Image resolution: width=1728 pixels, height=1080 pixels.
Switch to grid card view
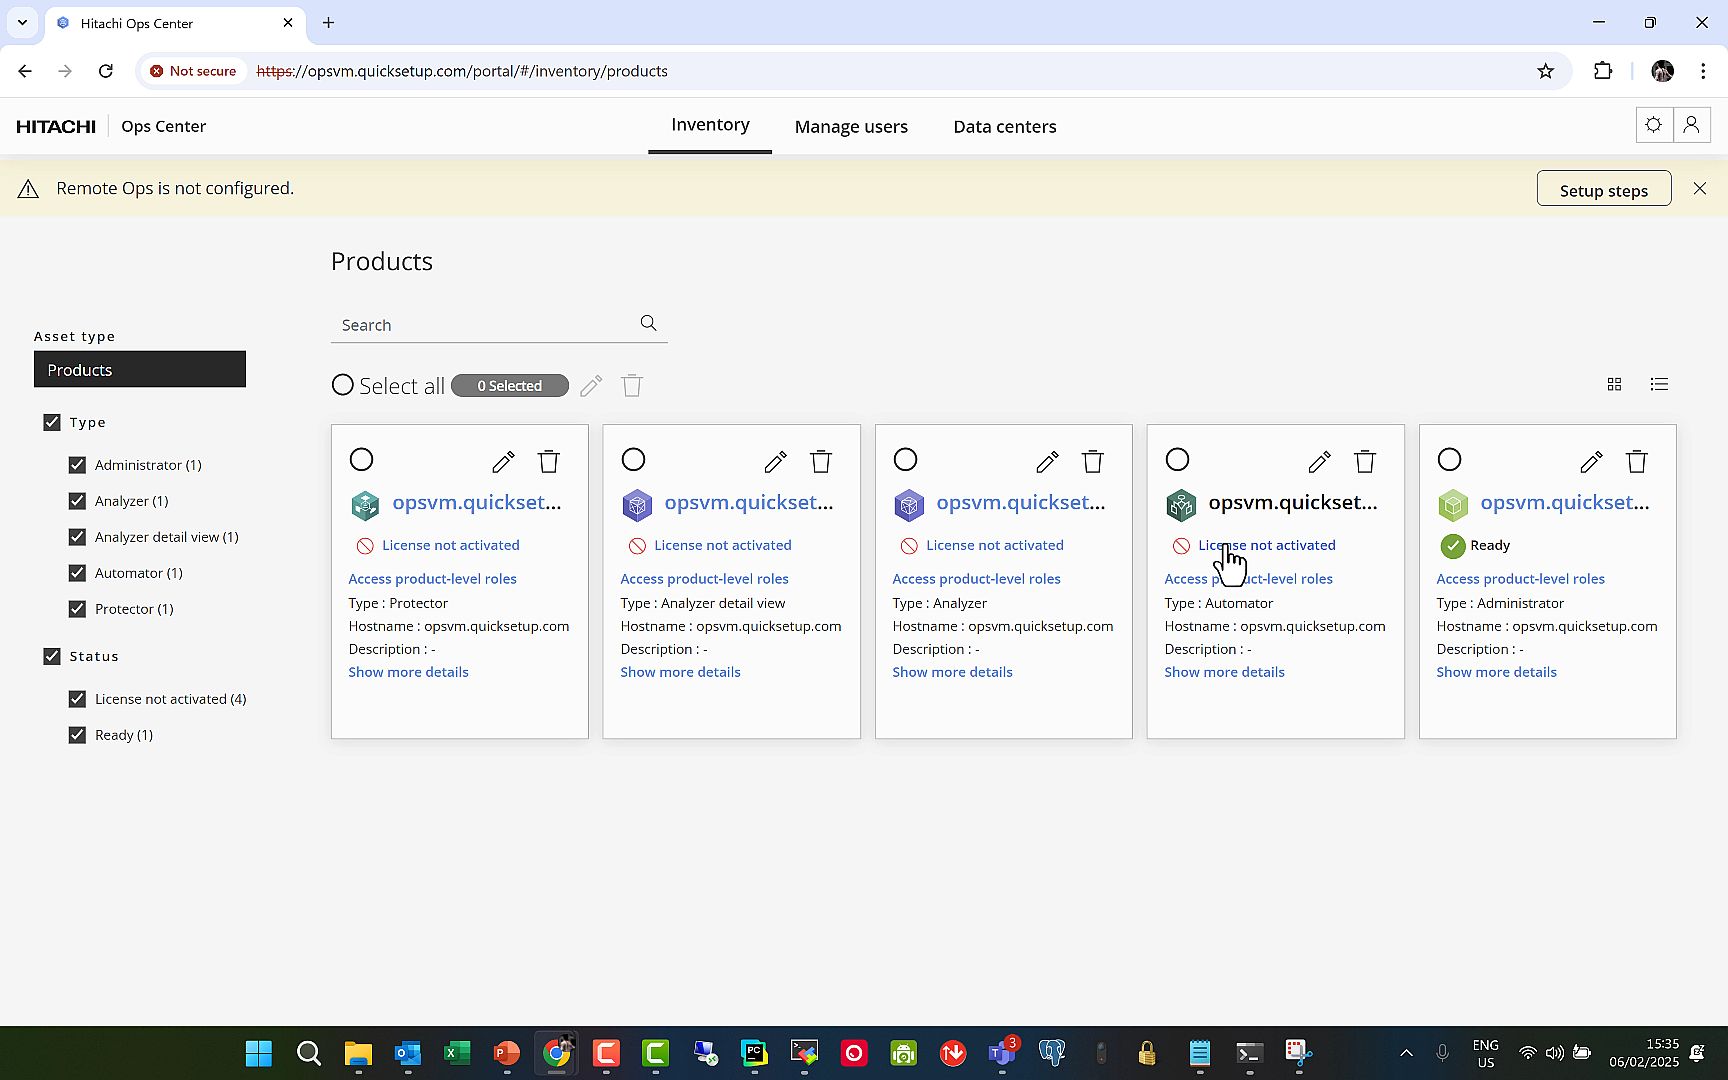[x=1614, y=384]
